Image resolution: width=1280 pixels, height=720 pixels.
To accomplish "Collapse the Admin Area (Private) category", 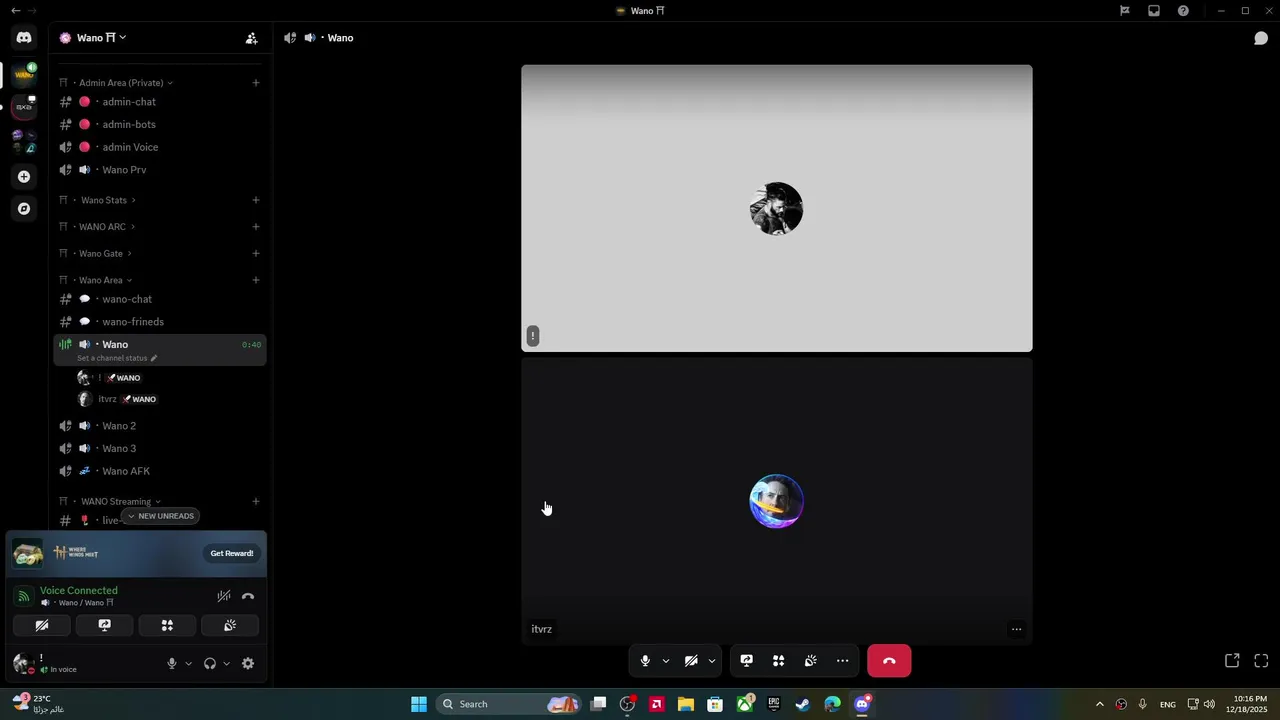I will (122, 83).
